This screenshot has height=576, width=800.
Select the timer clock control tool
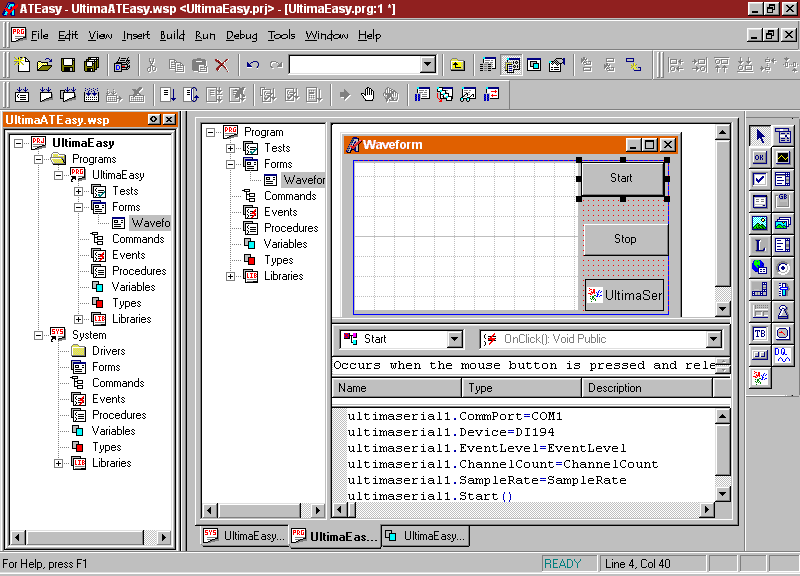coord(783,333)
